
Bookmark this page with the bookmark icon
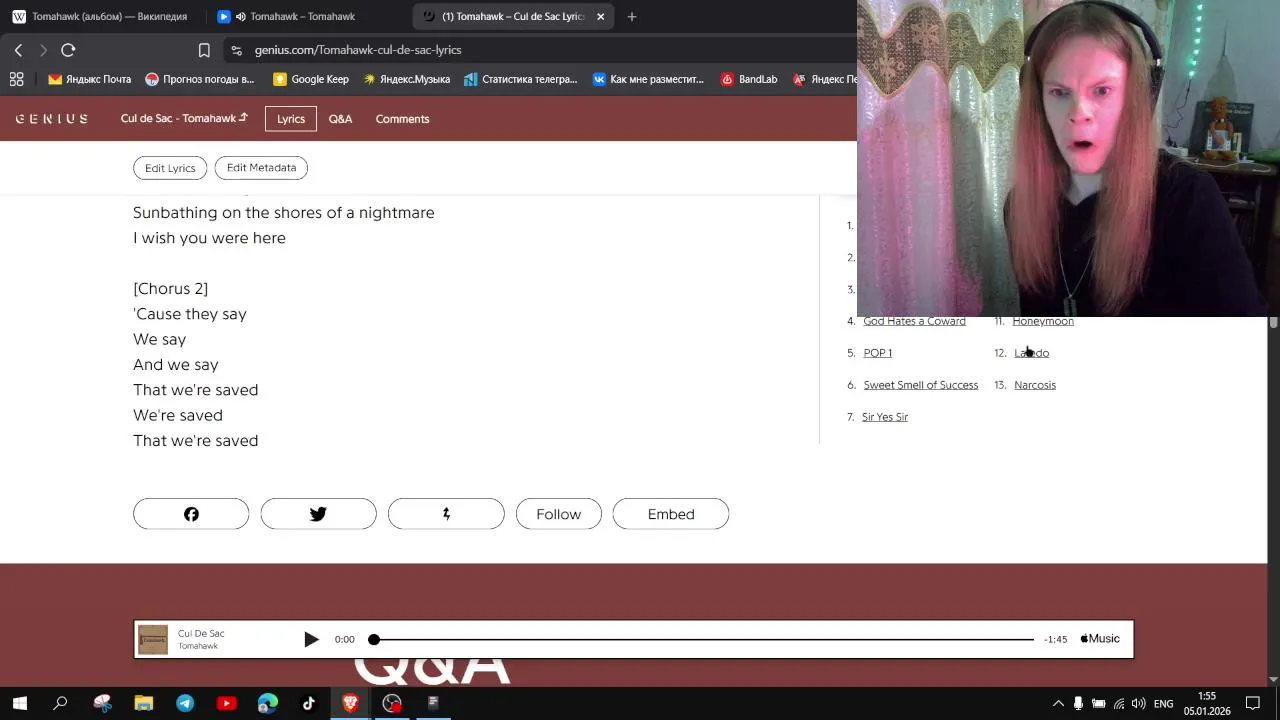click(204, 50)
